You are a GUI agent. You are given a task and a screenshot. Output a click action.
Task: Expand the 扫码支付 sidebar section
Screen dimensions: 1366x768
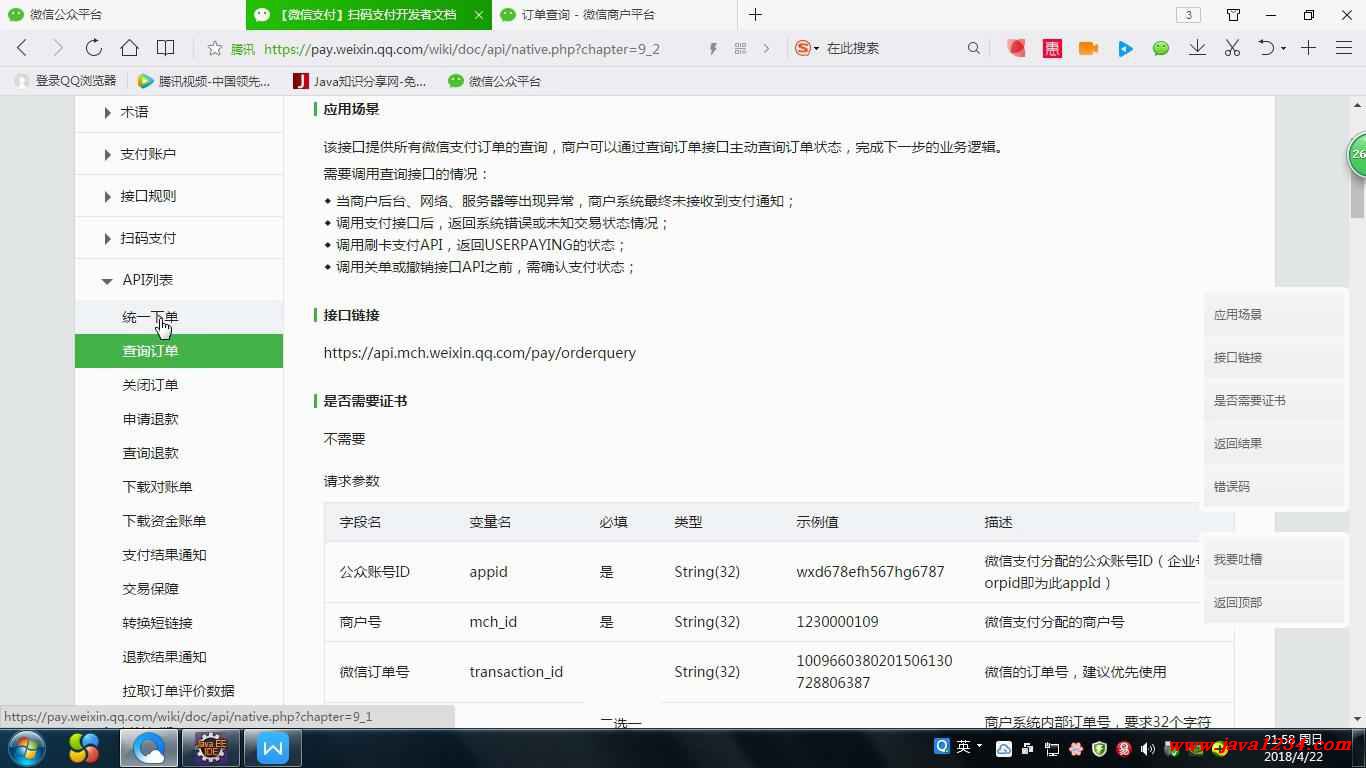pyautogui.click(x=178, y=238)
